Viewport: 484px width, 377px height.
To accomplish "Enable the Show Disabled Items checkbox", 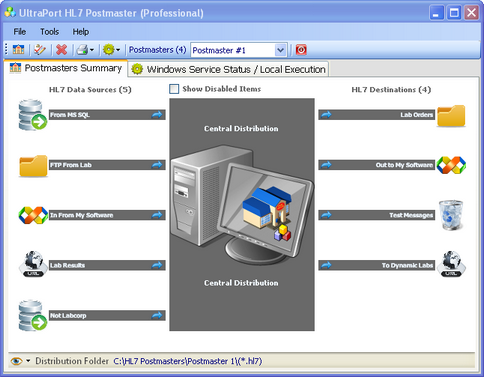I will (174, 89).
